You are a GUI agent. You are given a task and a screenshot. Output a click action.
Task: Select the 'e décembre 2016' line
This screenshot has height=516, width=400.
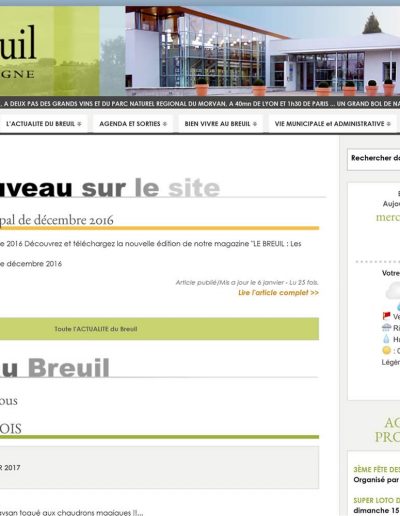[x=31, y=264]
